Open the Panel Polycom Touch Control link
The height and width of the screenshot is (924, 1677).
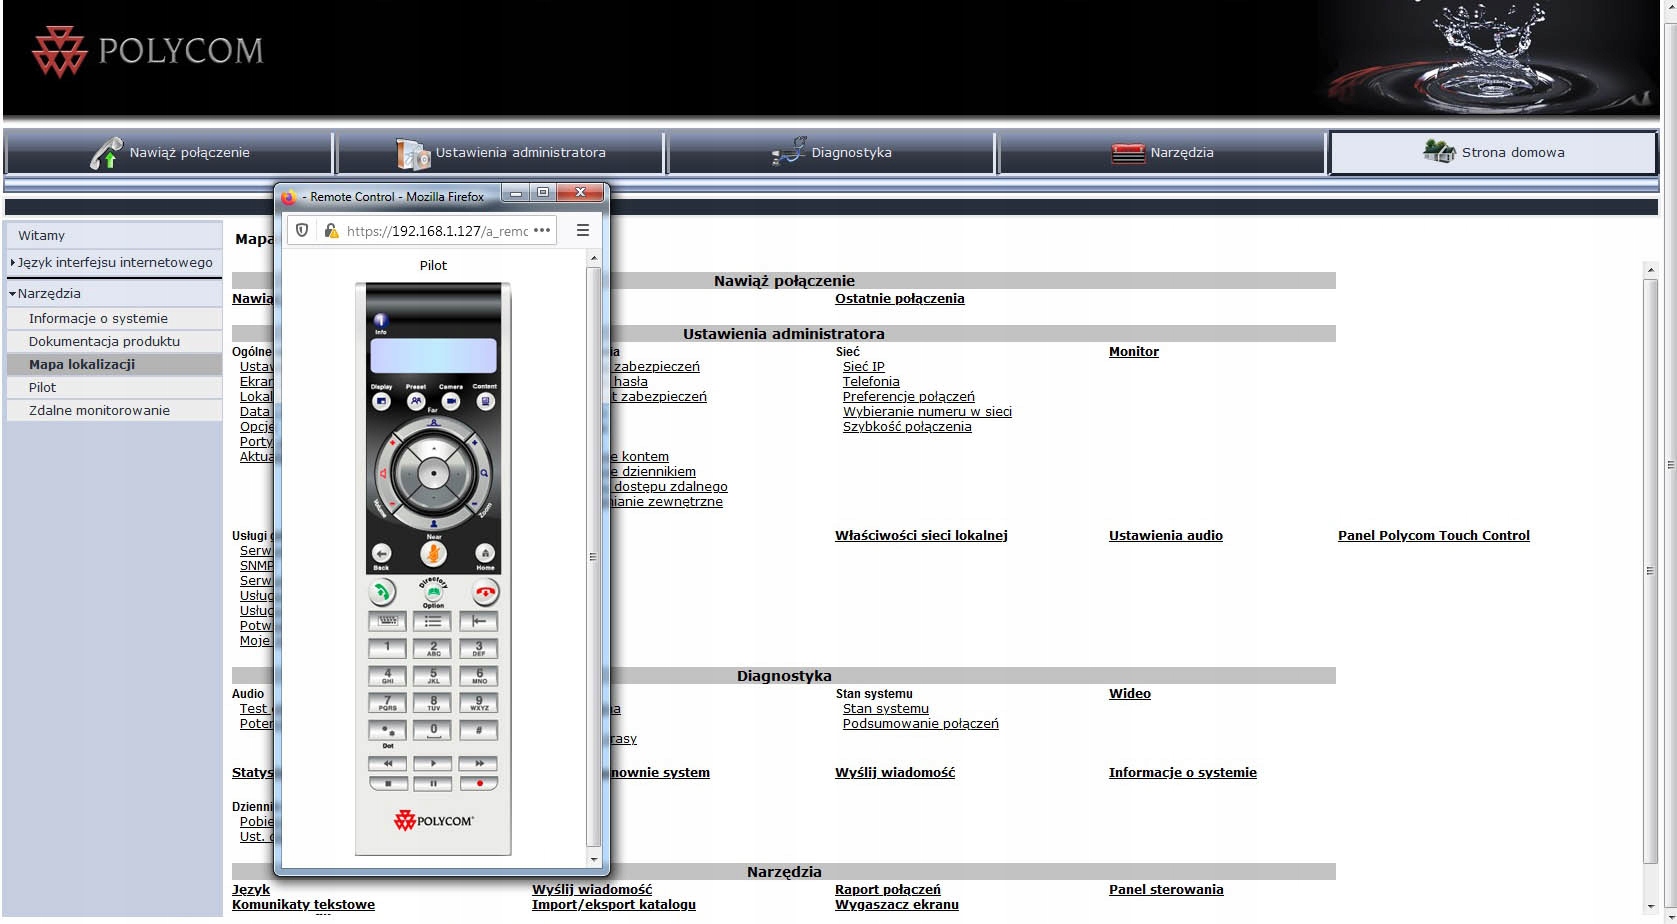point(1434,535)
